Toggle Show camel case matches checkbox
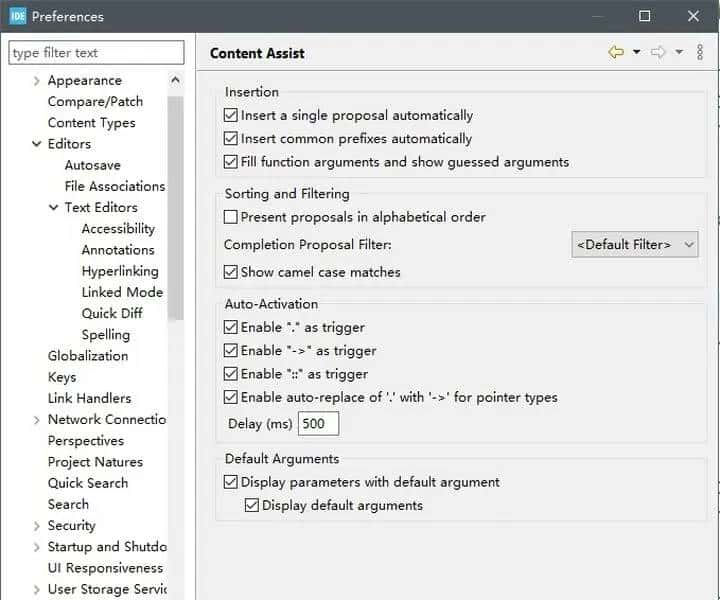Image resolution: width=720 pixels, height=600 pixels. pyautogui.click(x=231, y=272)
